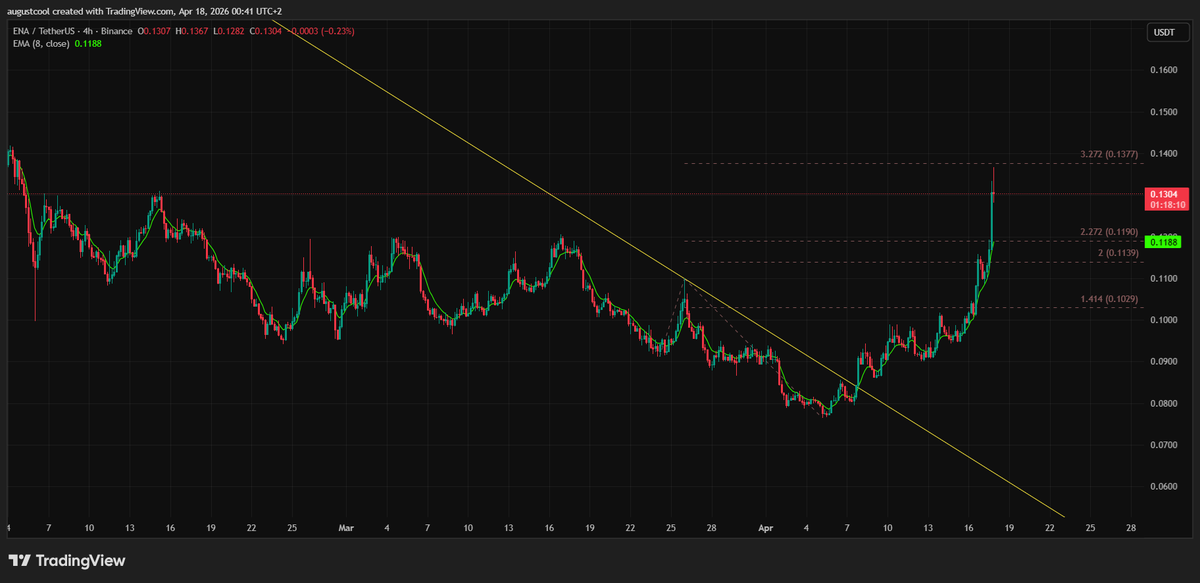Select the 2 (0.1139) Fibonacci level label
Viewport: 1200px width, 583px height.
click(x=1119, y=254)
